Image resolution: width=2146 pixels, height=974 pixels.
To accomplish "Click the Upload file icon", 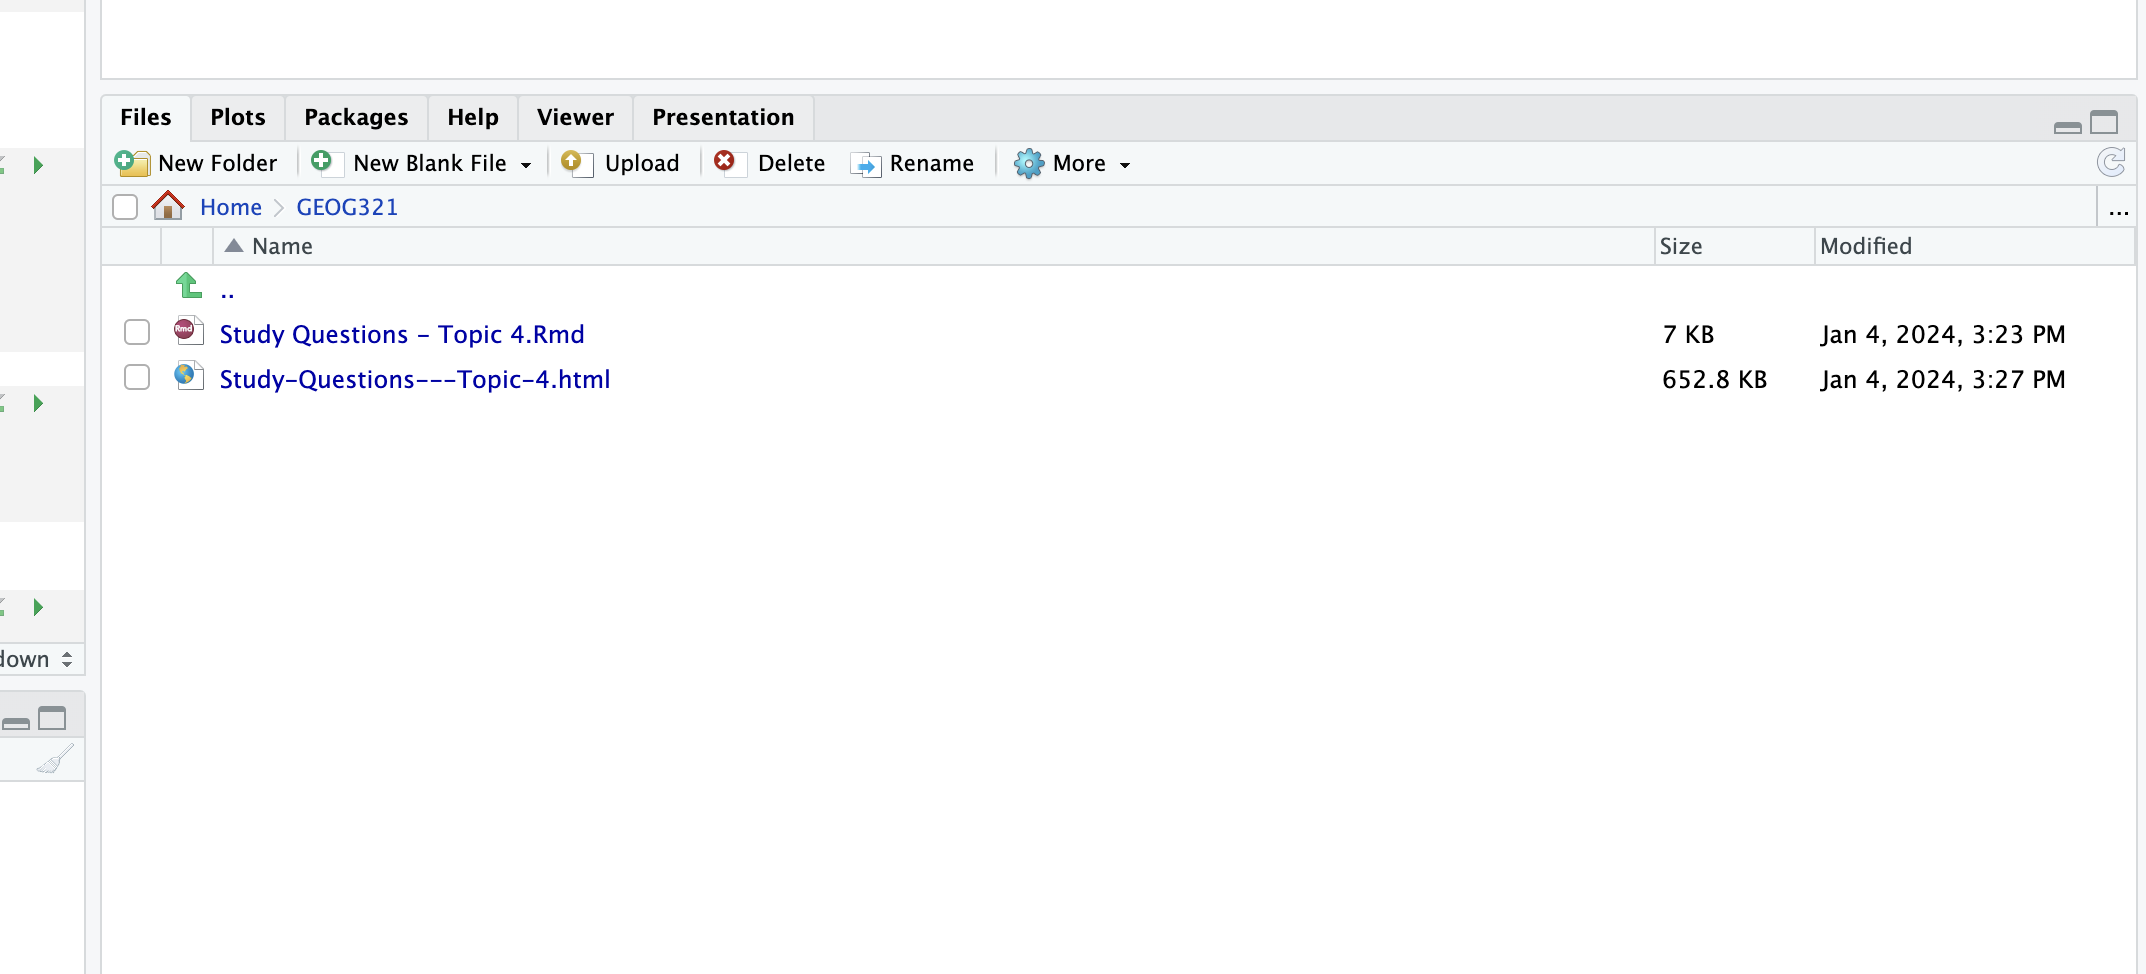I will (x=575, y=163).
